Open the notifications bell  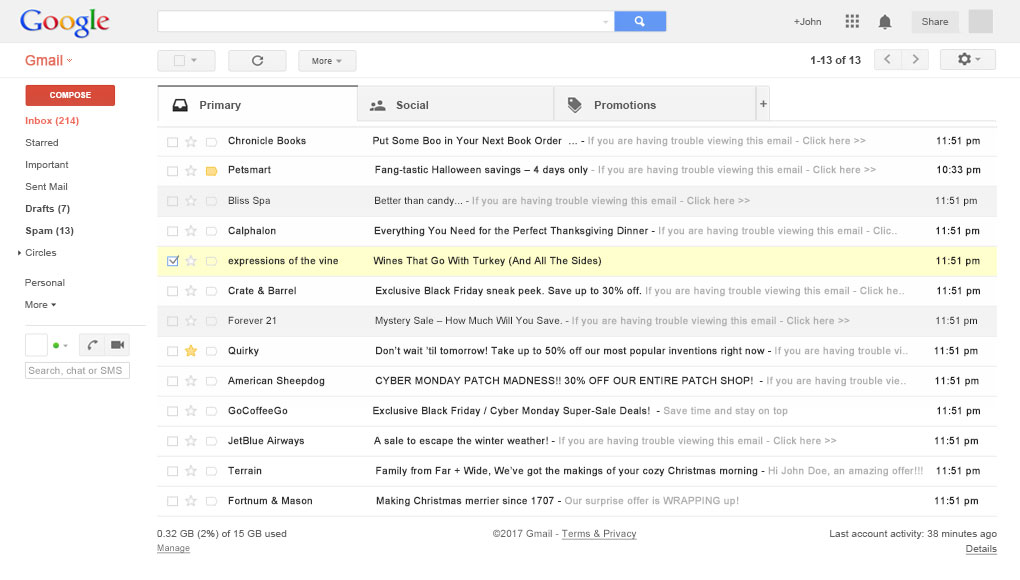[x=885, y=22]
